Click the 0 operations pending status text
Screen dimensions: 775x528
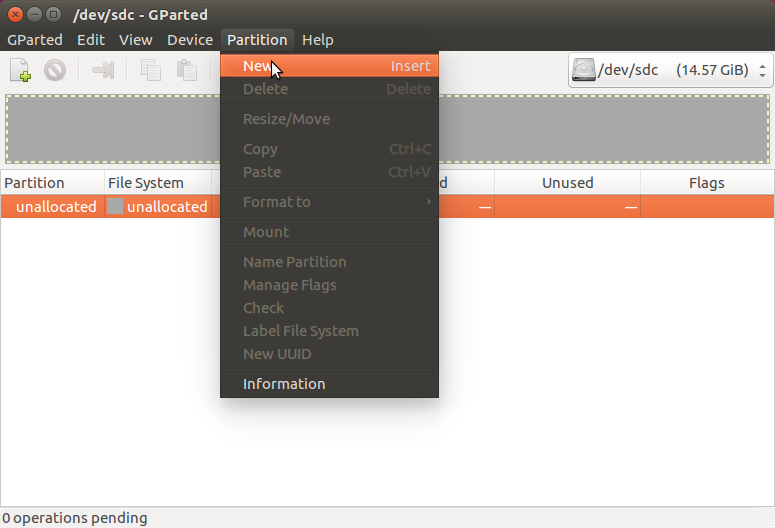click(75, 518)
